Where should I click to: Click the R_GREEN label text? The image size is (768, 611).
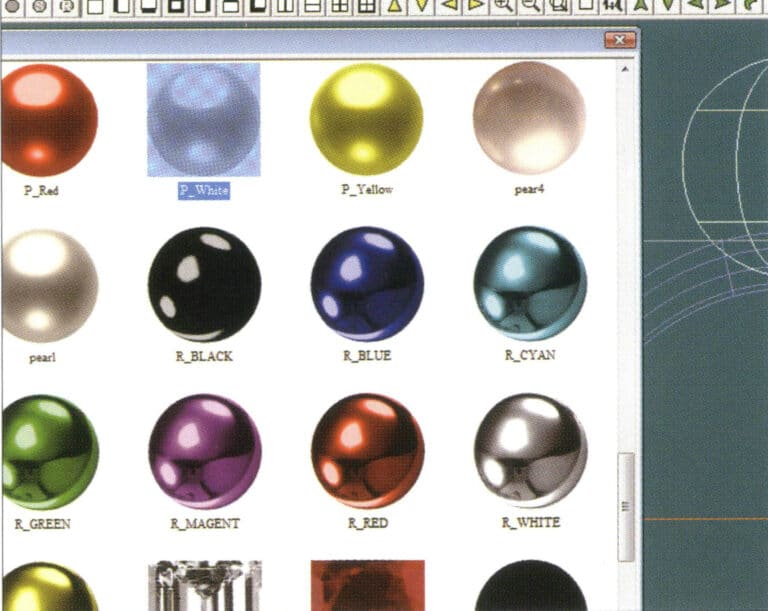[x=43, y=524]
